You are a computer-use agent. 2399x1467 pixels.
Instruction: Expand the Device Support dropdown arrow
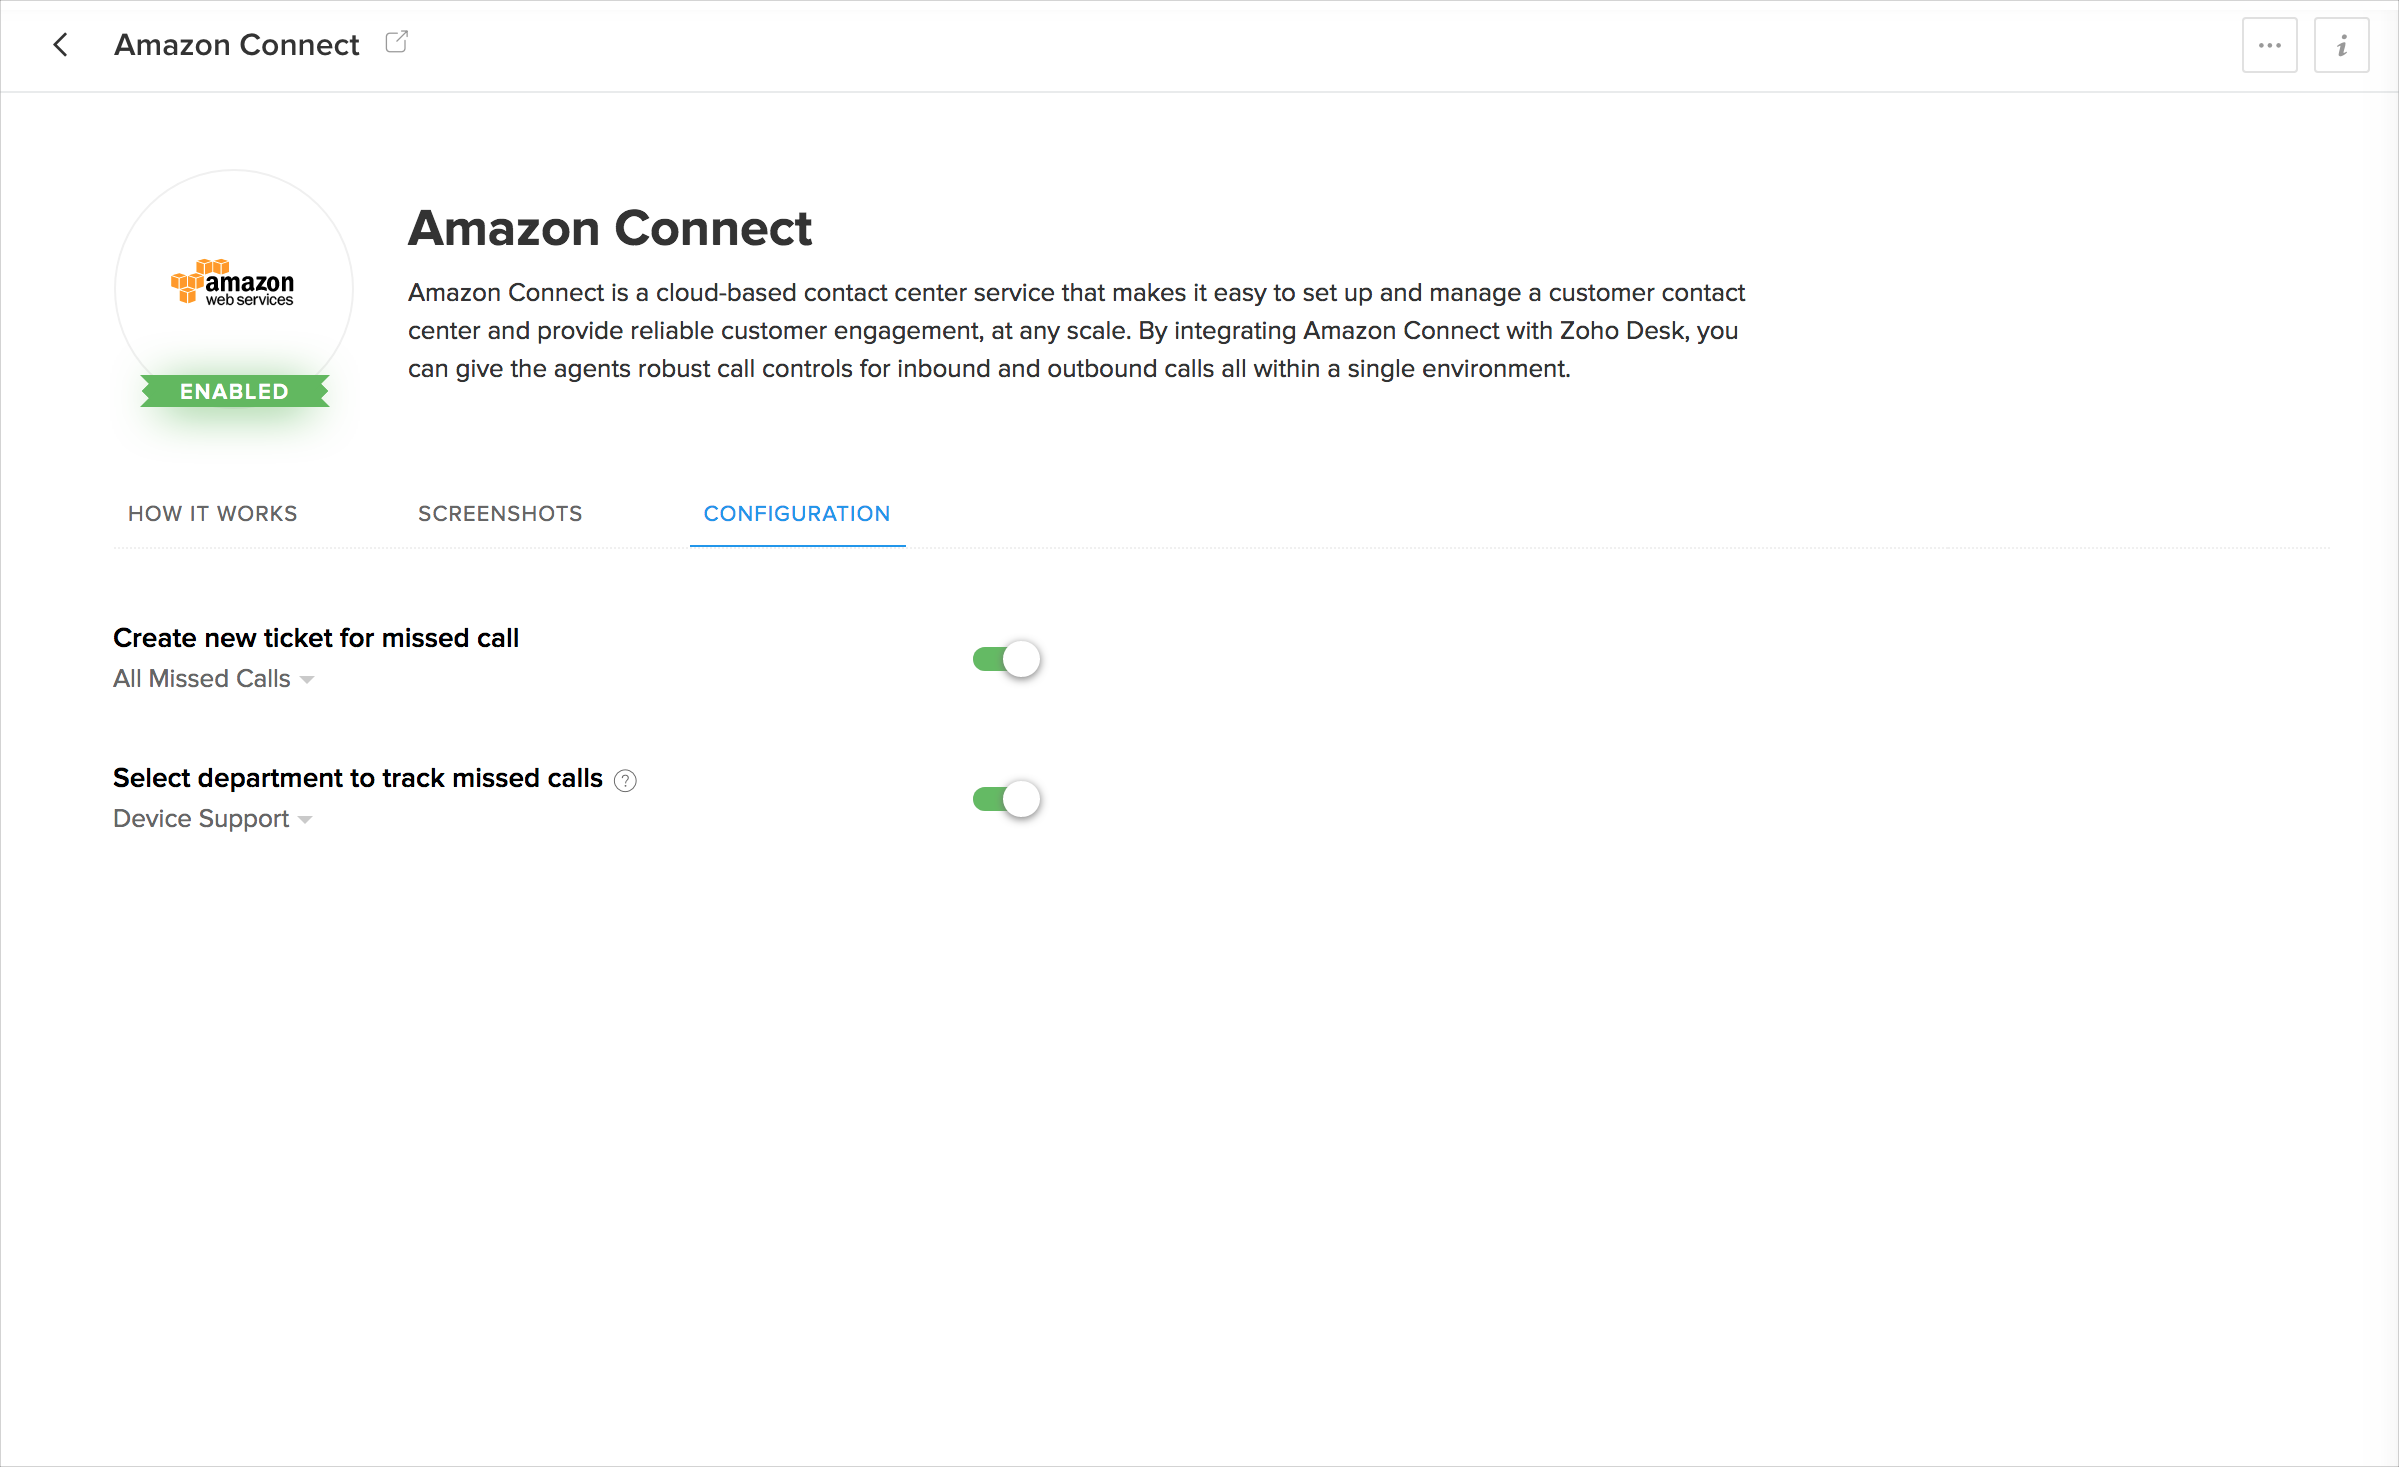tap(305, 820)
